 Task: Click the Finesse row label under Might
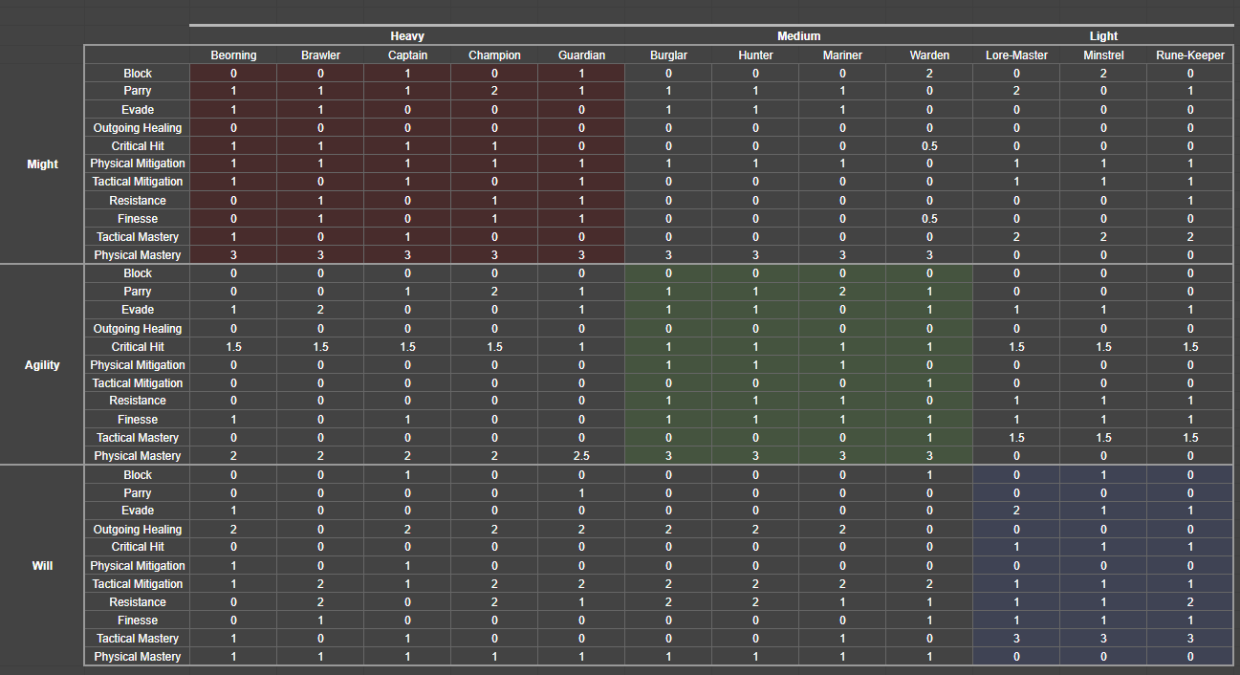click(138, 219)
